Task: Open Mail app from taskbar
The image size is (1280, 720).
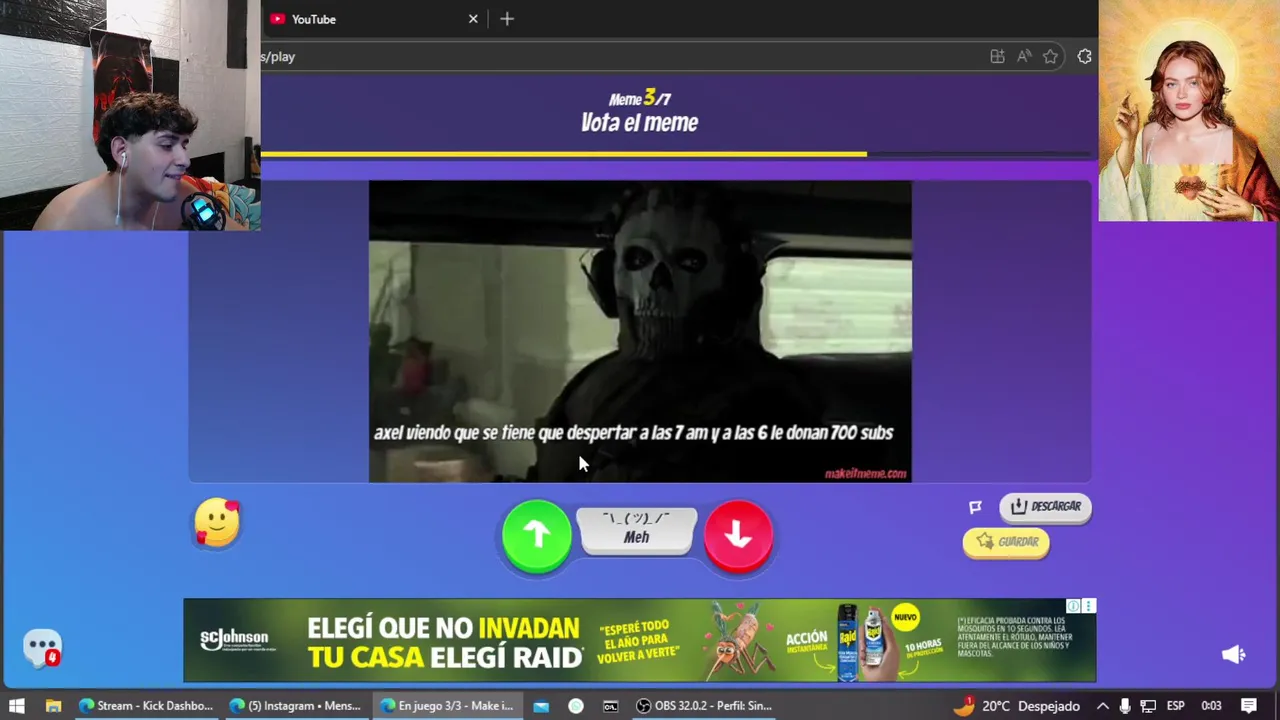Action: pyautogui.click(x=541, y=705)
